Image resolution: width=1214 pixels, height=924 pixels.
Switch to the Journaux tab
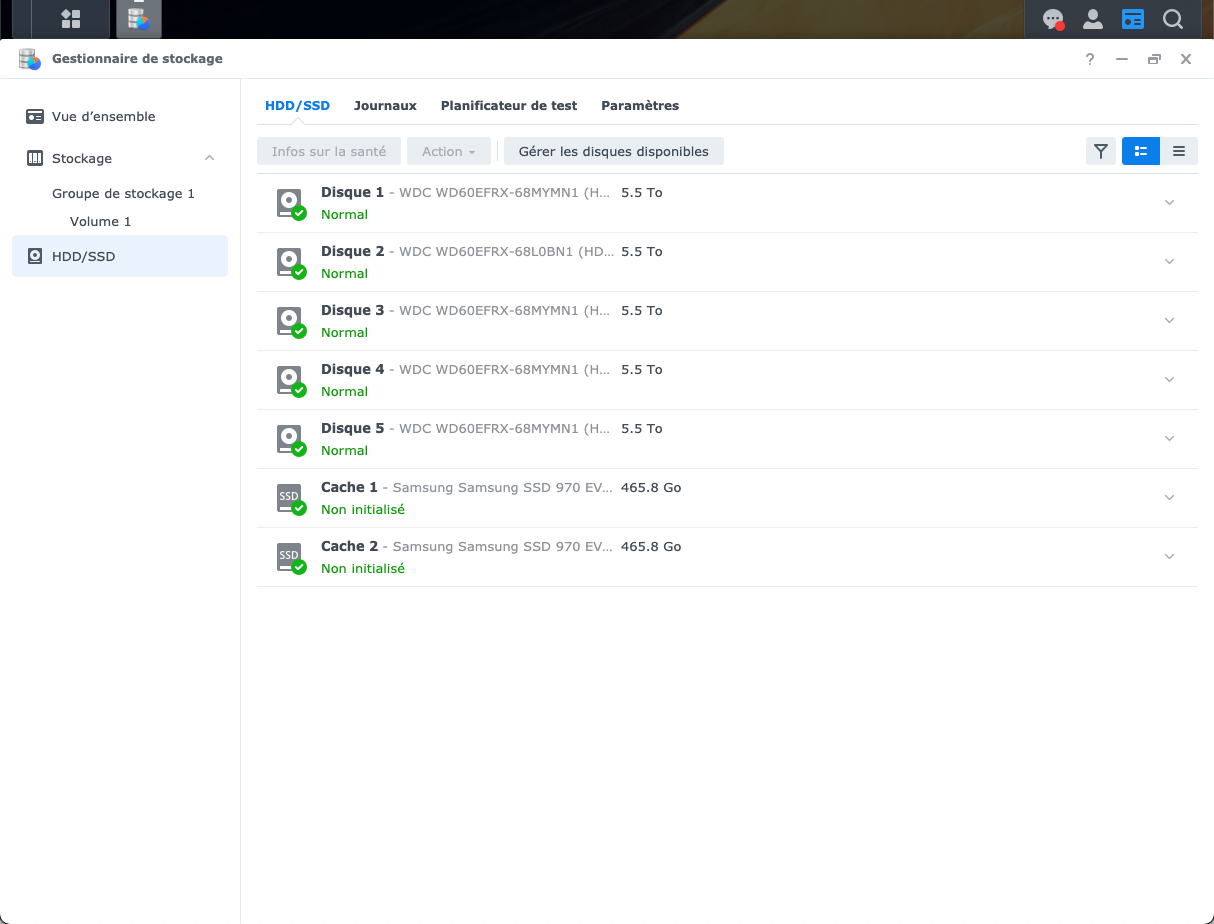click(385, 105)
